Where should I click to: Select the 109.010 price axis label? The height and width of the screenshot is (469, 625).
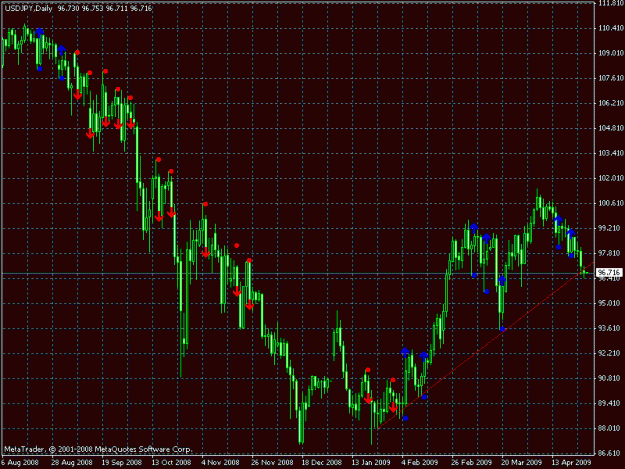(610, 53)
